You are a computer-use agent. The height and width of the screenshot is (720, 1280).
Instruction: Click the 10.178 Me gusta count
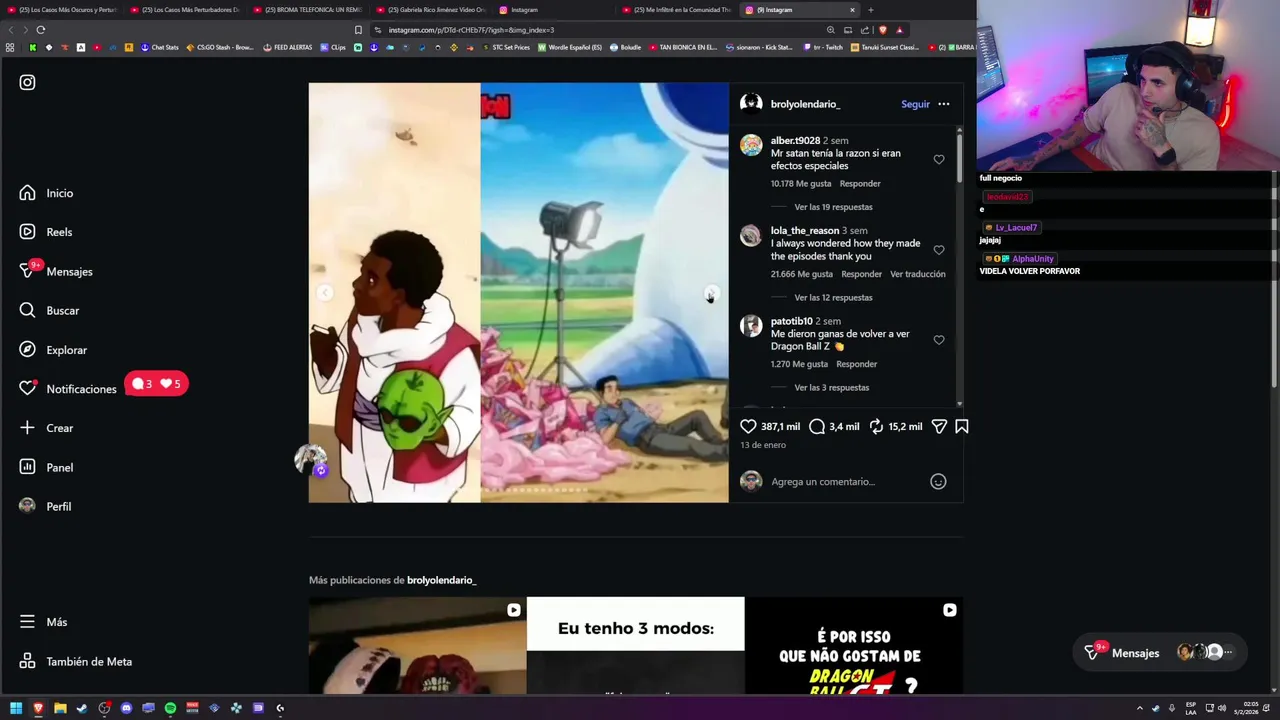click(801, 184)
